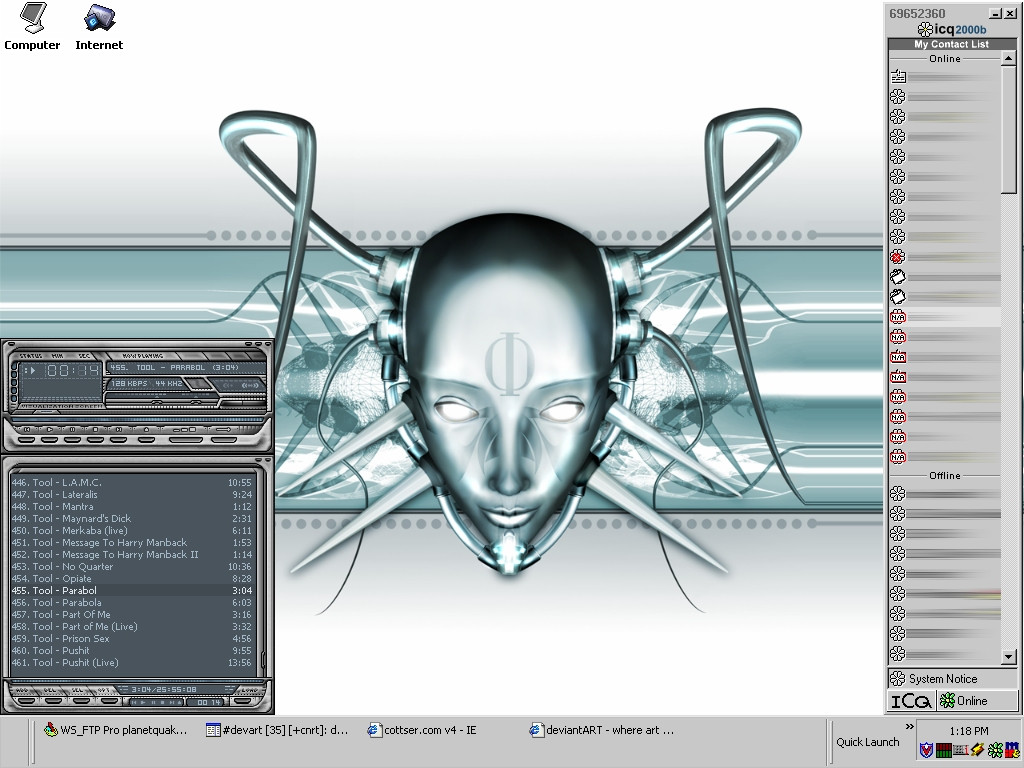
Task: Click the Winamp song title display
Action: point(186,368)
